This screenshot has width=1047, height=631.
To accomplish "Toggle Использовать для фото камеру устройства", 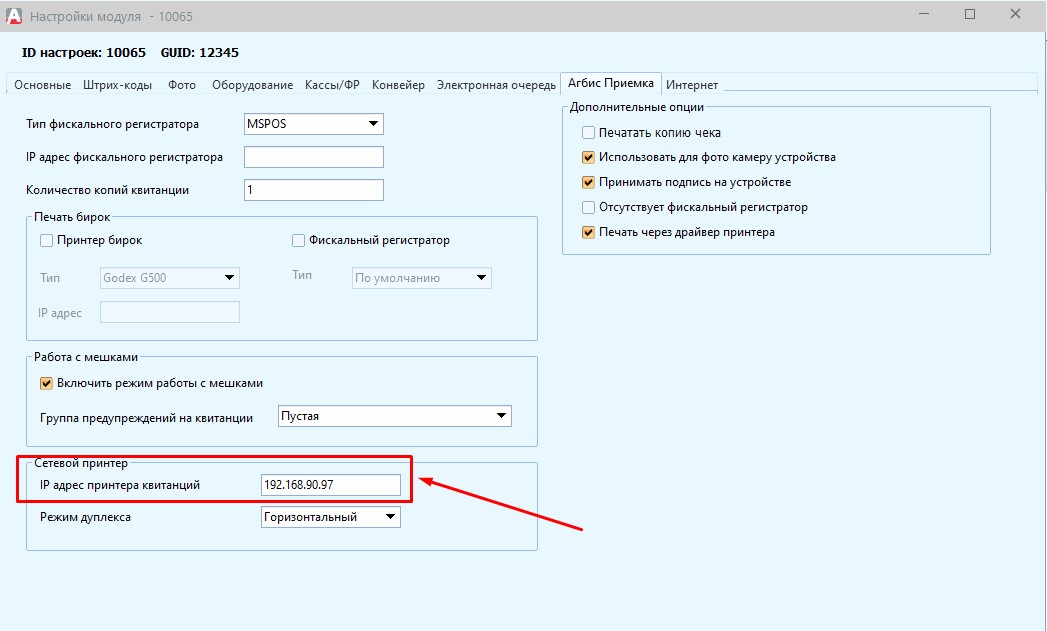I will coord(588,158).
